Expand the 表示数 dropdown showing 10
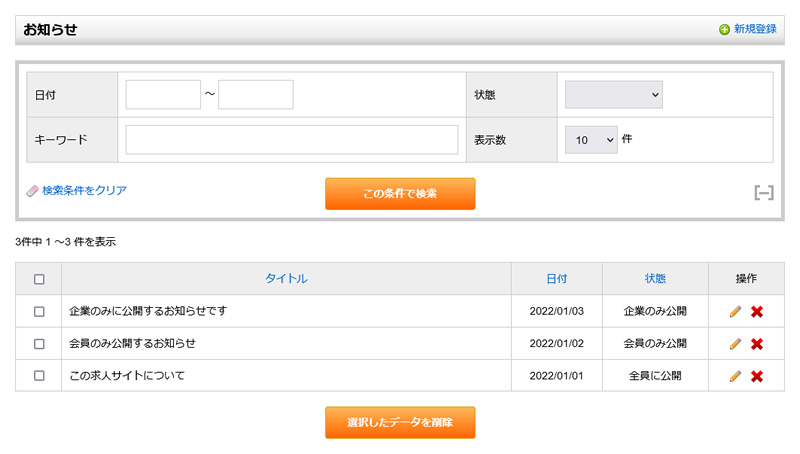The width and height of the screenshot is (800, 454). 591,140
